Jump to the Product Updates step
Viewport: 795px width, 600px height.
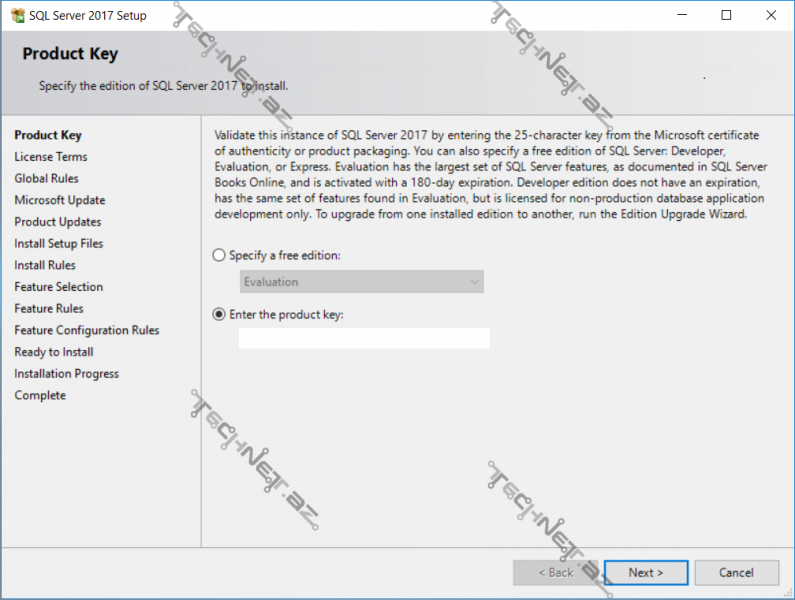coord(58,222)
